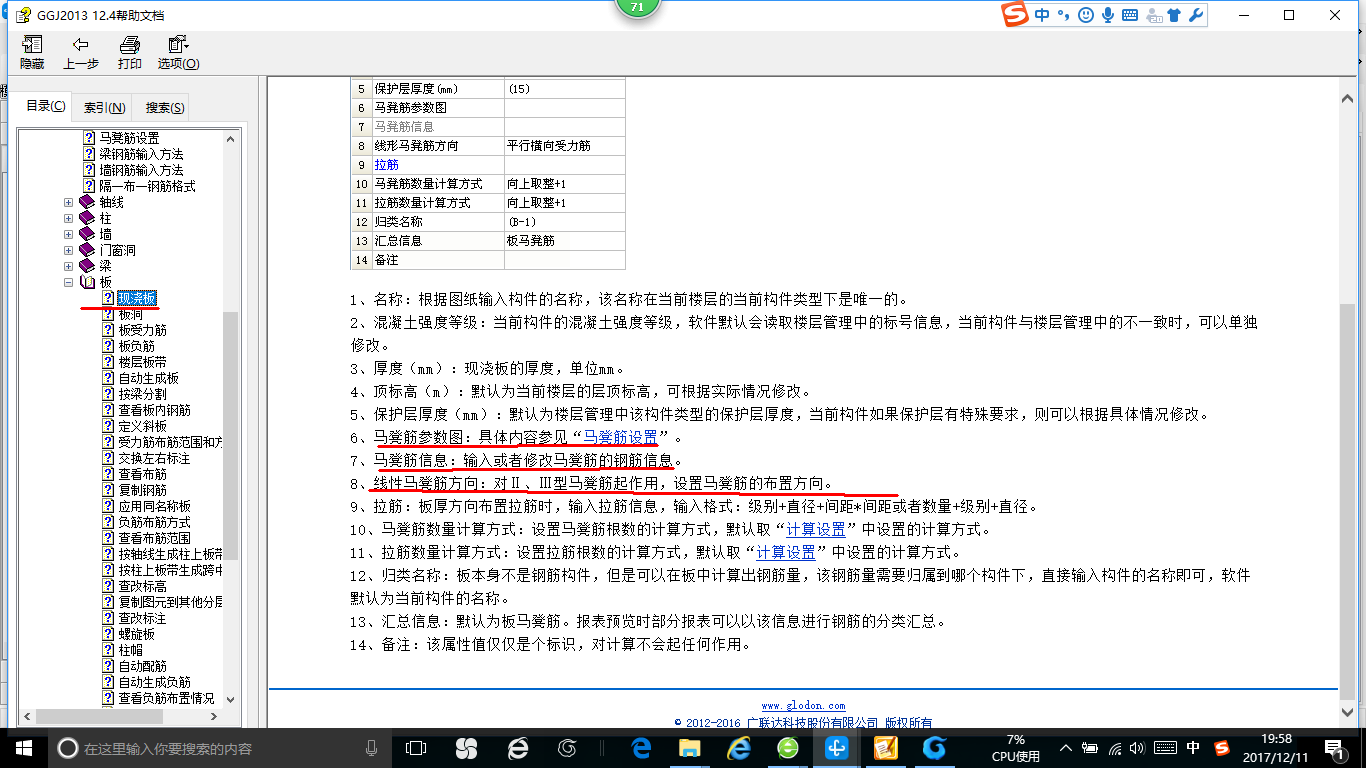Follow the 计算设置 link in item 11
The height and width of the screenshot is (768, 1366).
tap(786, 552)
